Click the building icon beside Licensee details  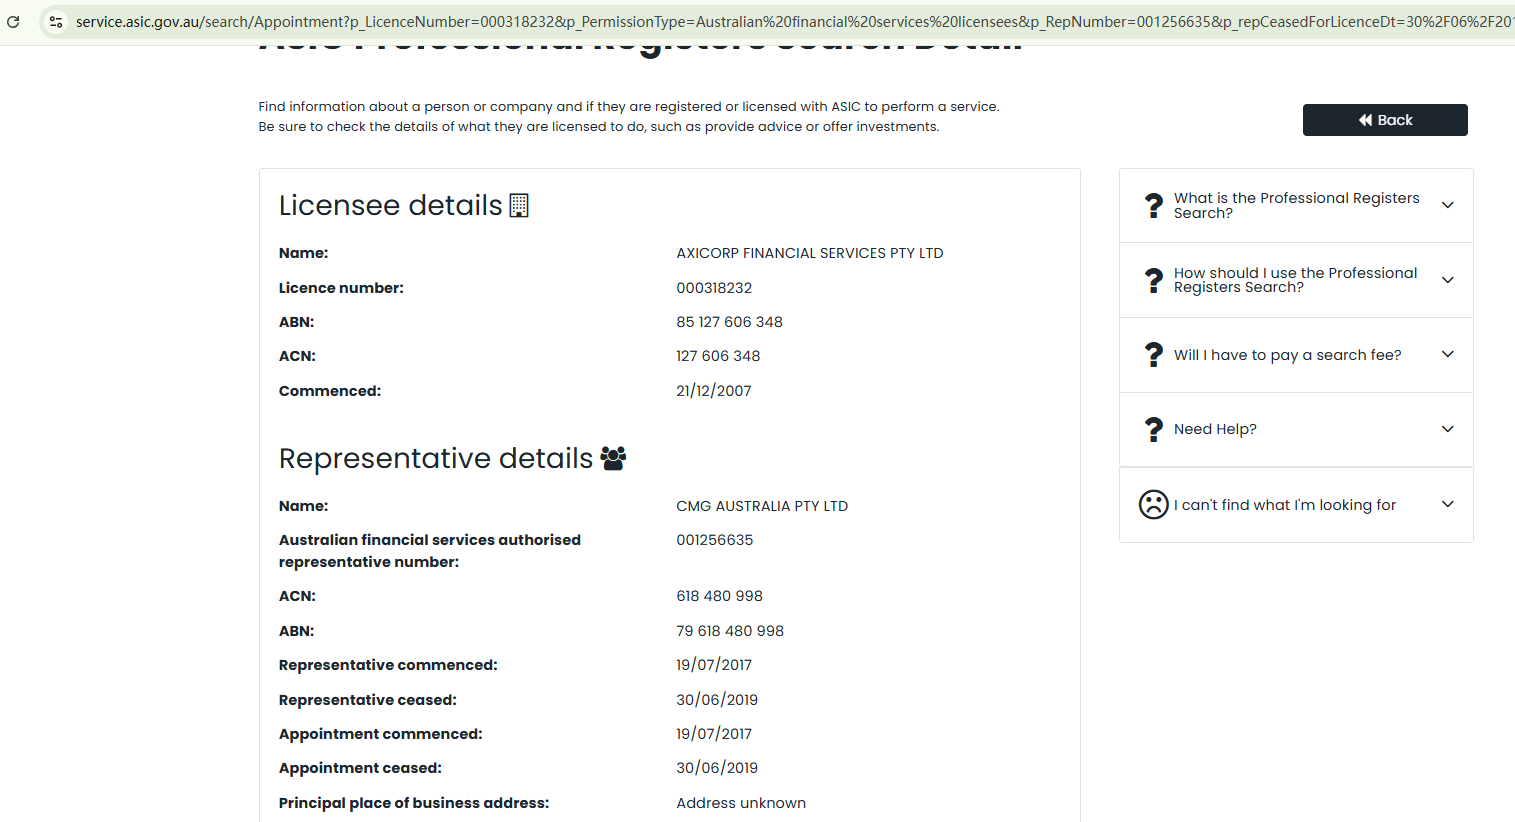(519, 205)
